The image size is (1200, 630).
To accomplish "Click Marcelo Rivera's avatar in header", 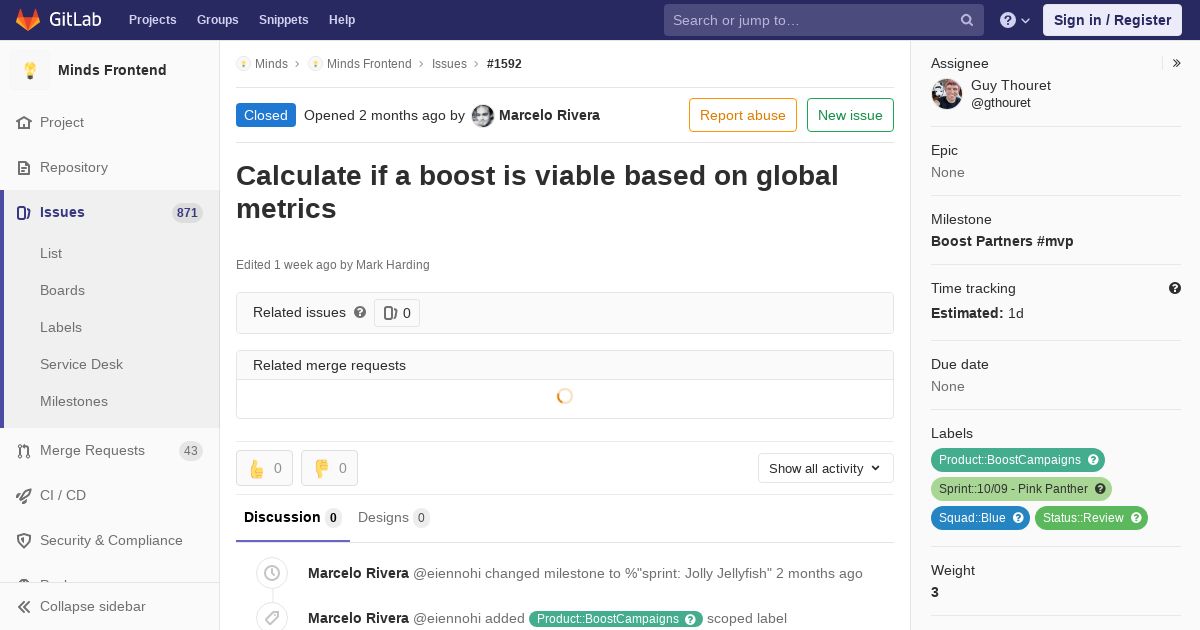I will coord(483,115).
